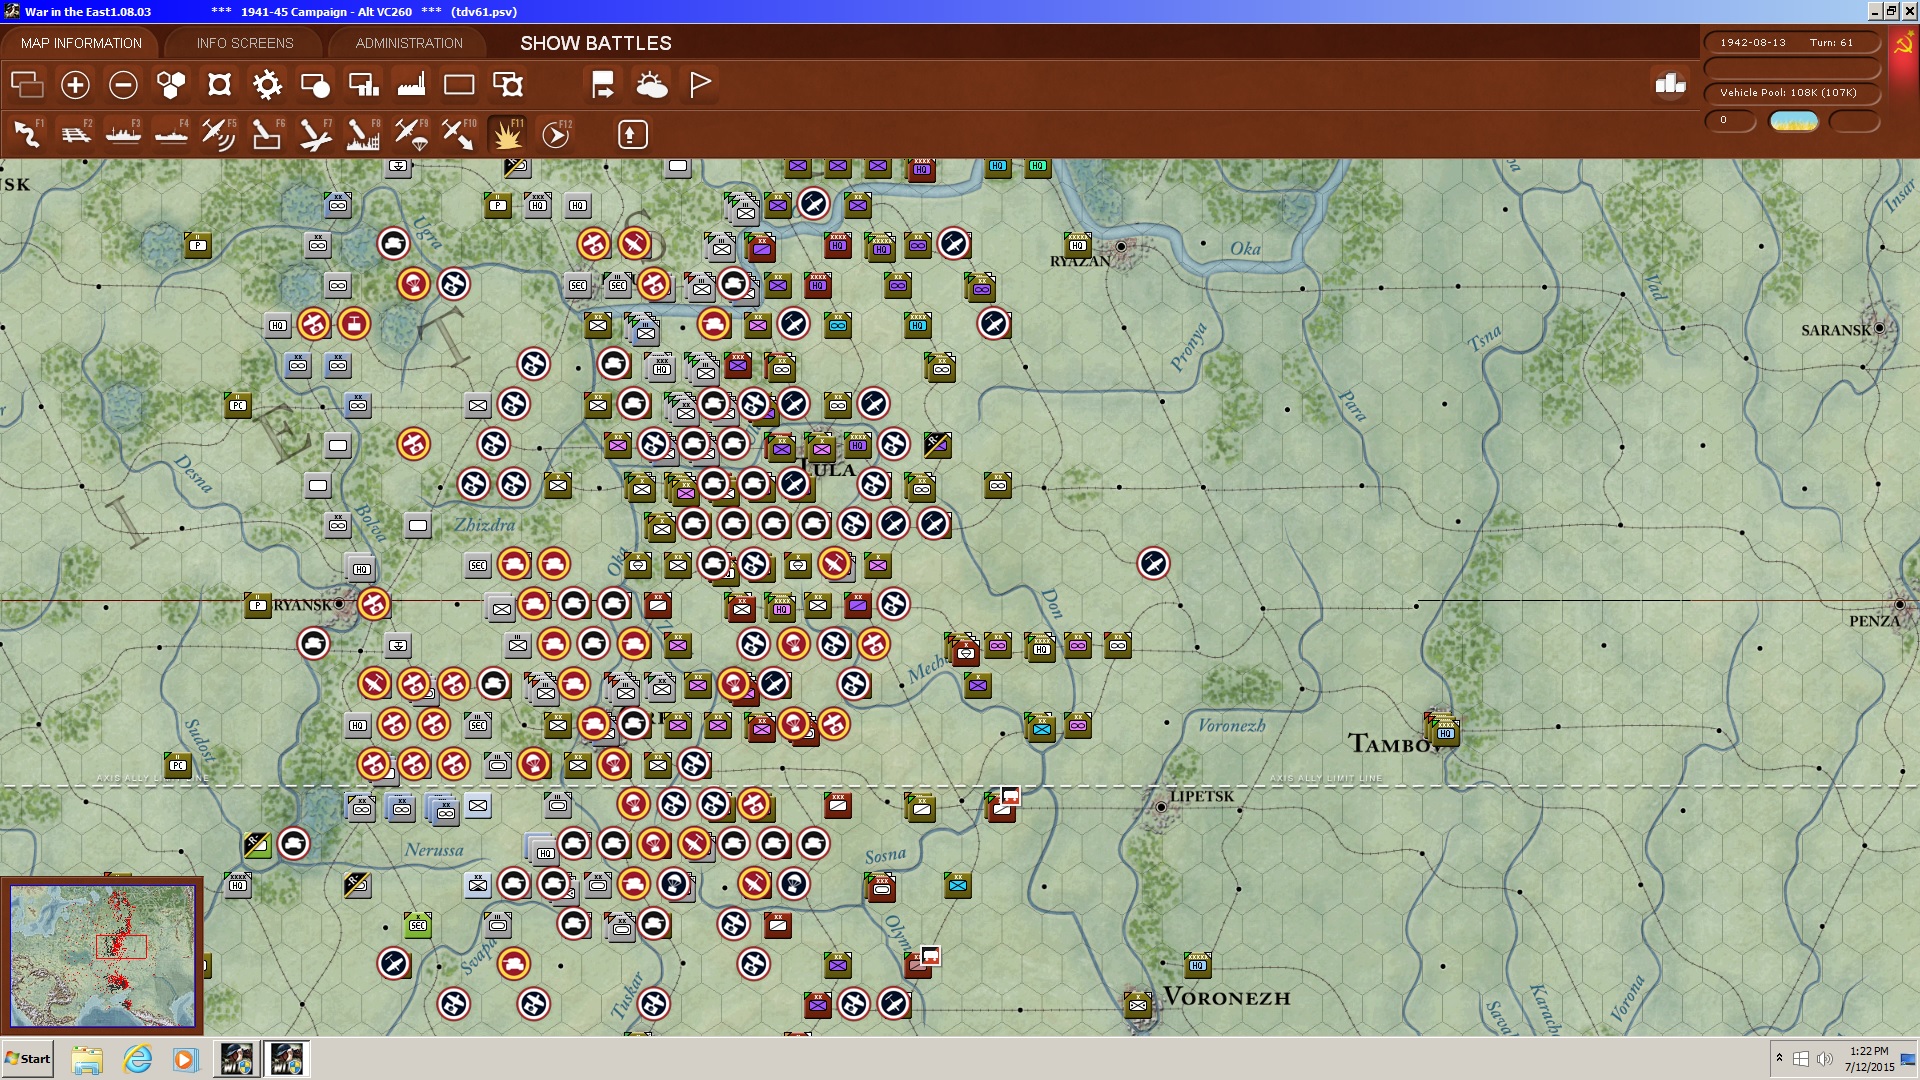1920x1080 pixels.
Task: Click the pennant flag icon
Action: click(700, 85)
